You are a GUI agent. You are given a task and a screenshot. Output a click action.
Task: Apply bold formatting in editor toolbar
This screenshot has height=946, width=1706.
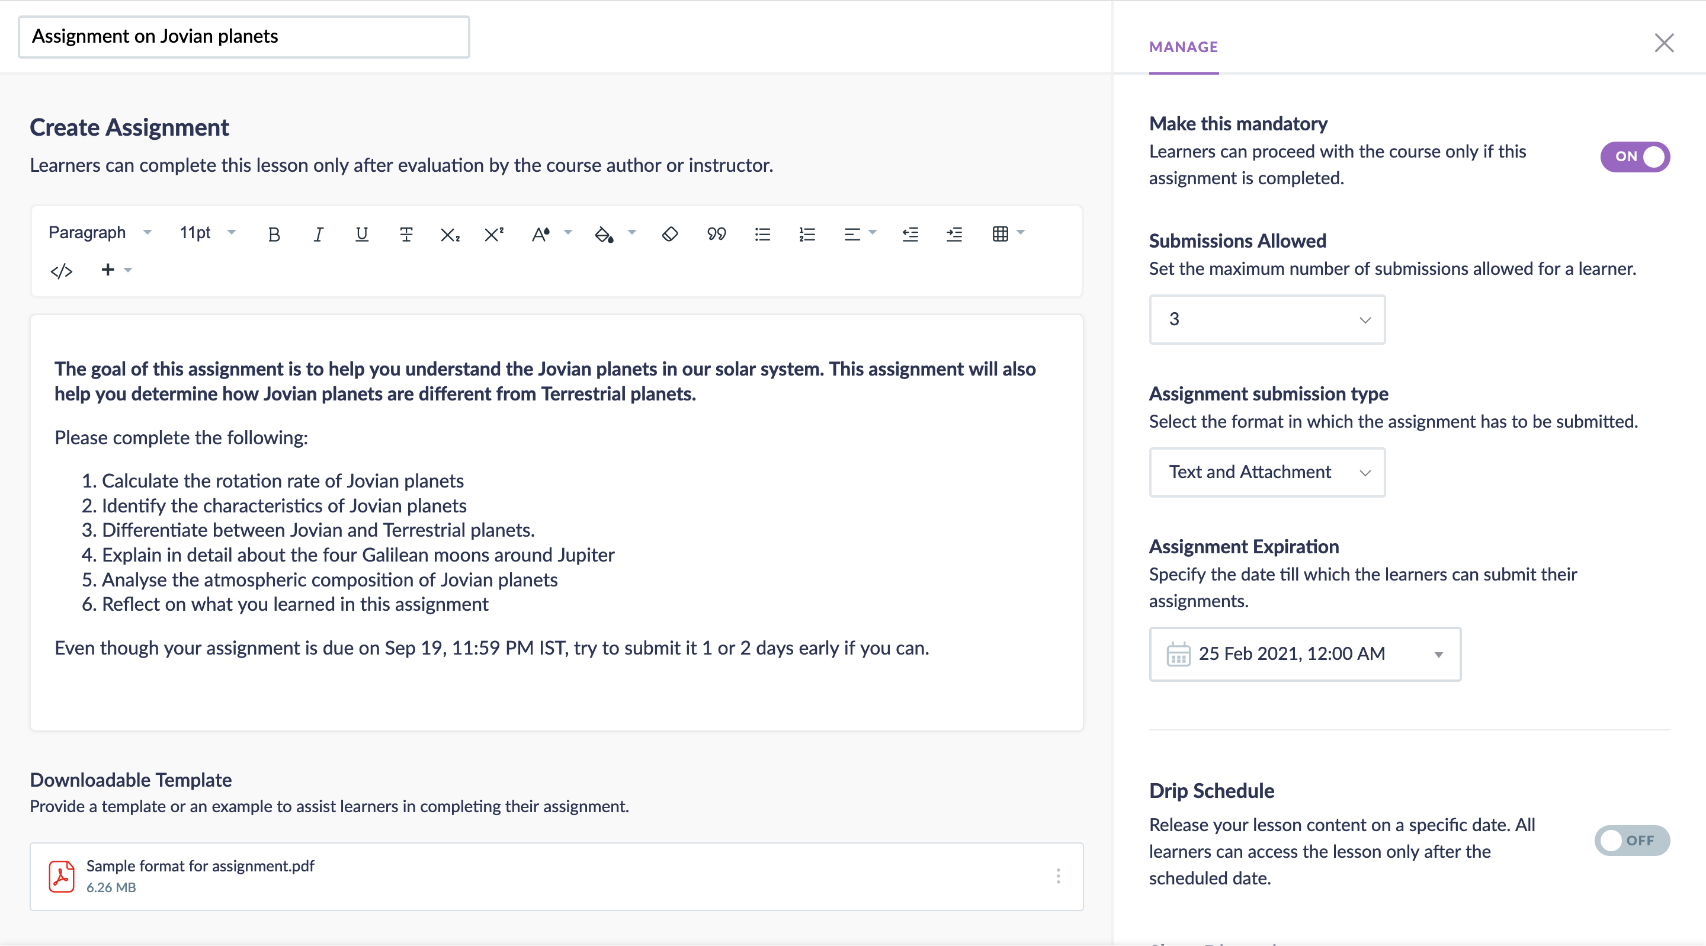point(274,234)
